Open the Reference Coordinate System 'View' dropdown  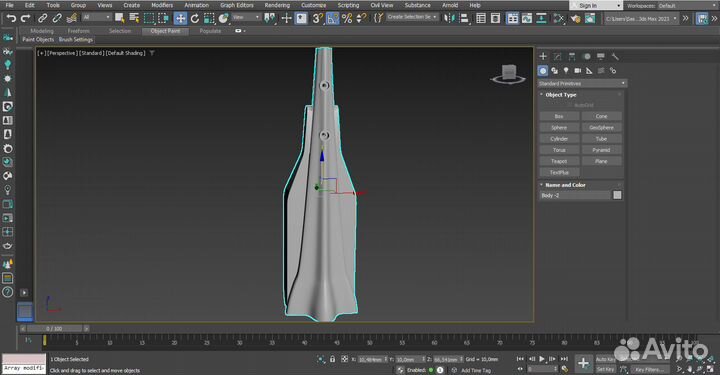coord(246,17)
